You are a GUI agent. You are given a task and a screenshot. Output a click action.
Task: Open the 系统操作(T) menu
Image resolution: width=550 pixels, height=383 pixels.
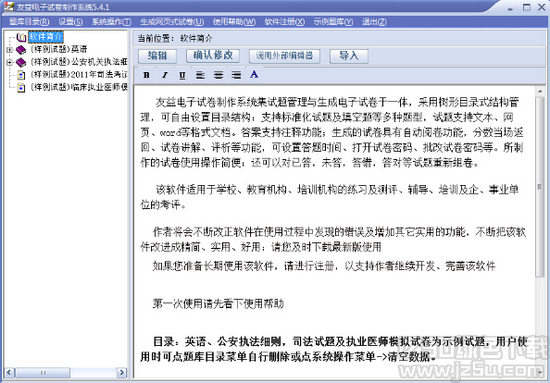[112, 22]
